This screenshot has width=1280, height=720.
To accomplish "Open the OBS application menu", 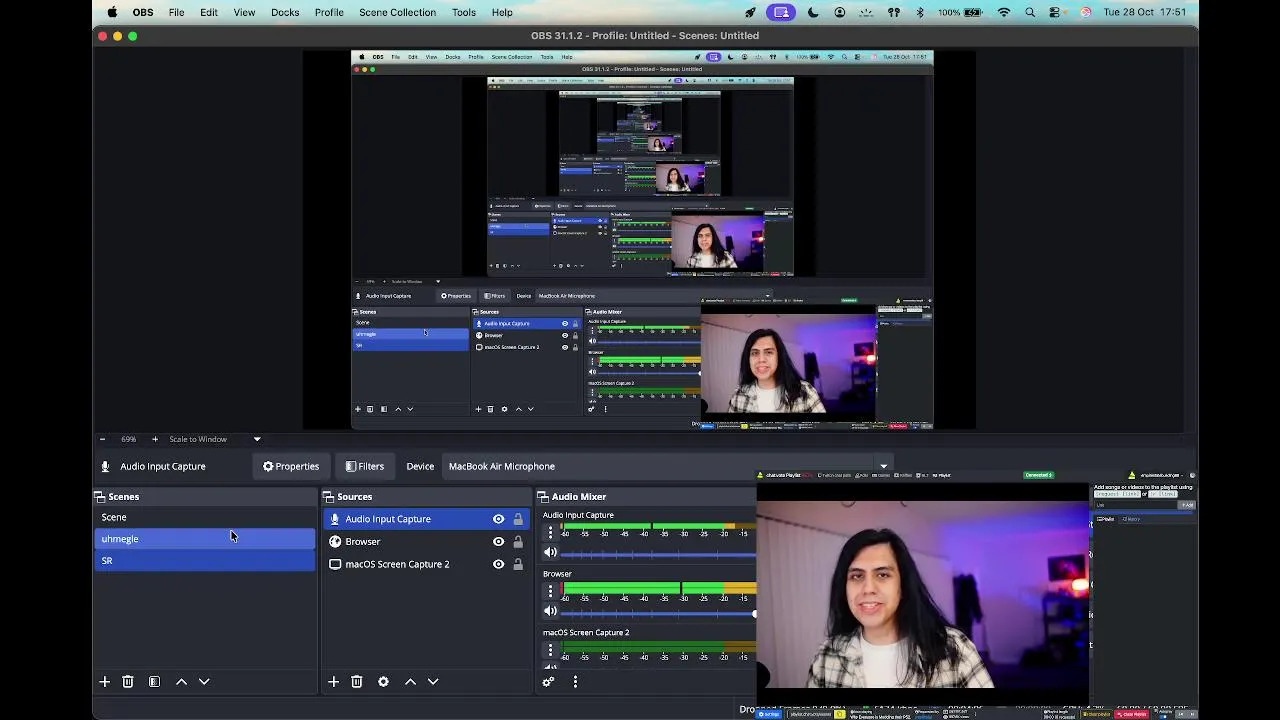I will click(143, 12).
